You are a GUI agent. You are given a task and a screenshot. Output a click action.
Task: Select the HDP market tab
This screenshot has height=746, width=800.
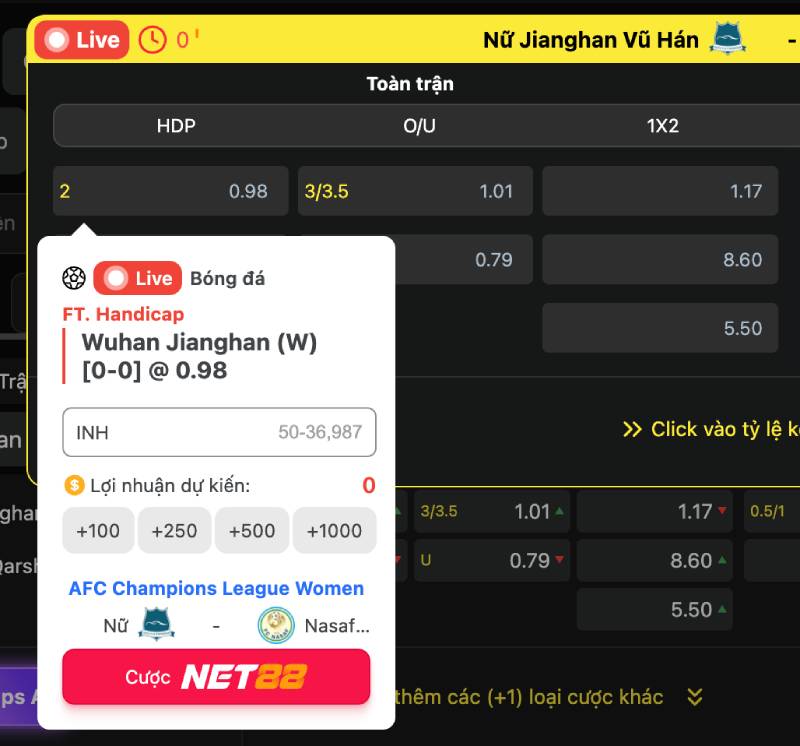coord(176,126)
